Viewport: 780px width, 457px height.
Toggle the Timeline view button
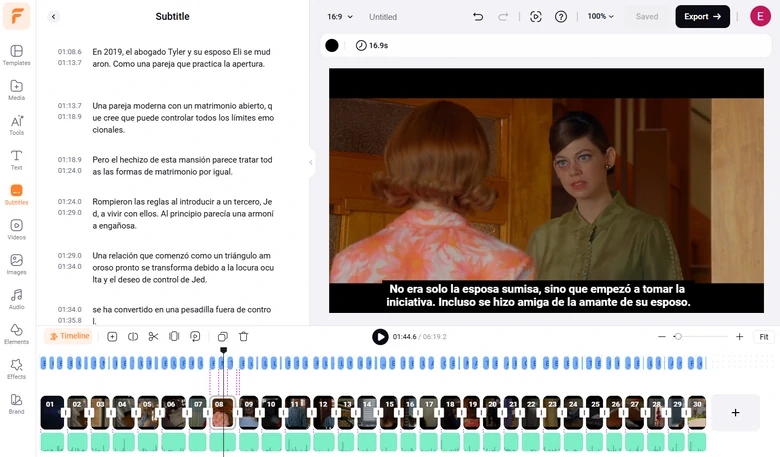coord(70,337)
